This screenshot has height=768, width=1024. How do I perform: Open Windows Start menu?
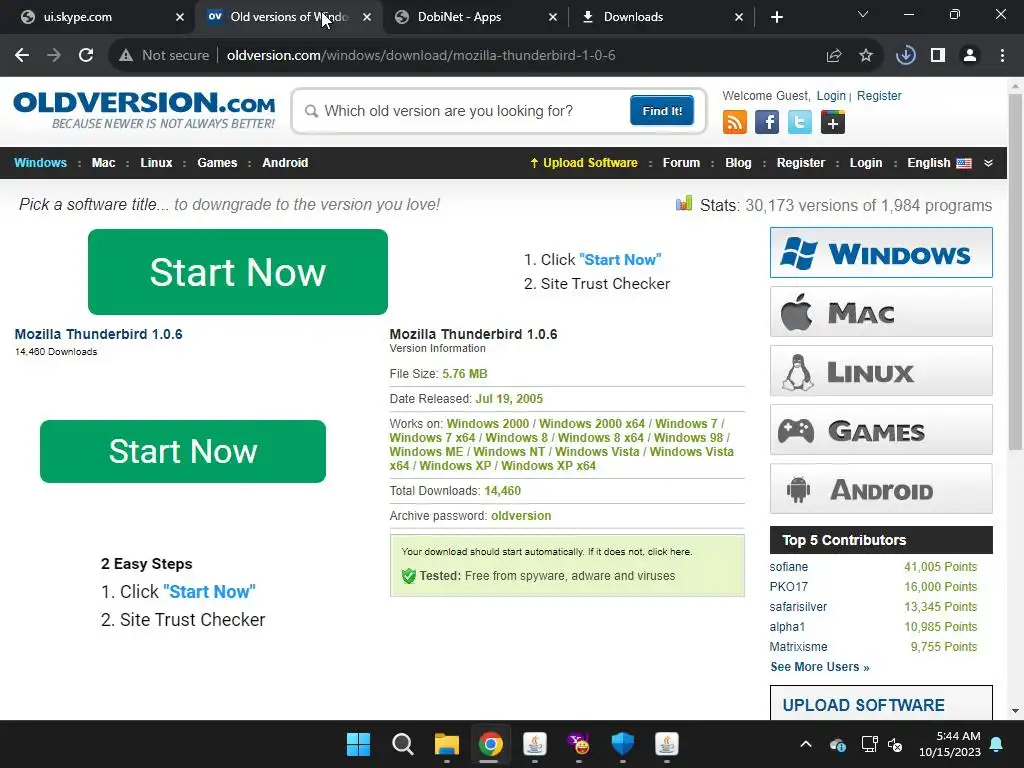pos(358,744)
